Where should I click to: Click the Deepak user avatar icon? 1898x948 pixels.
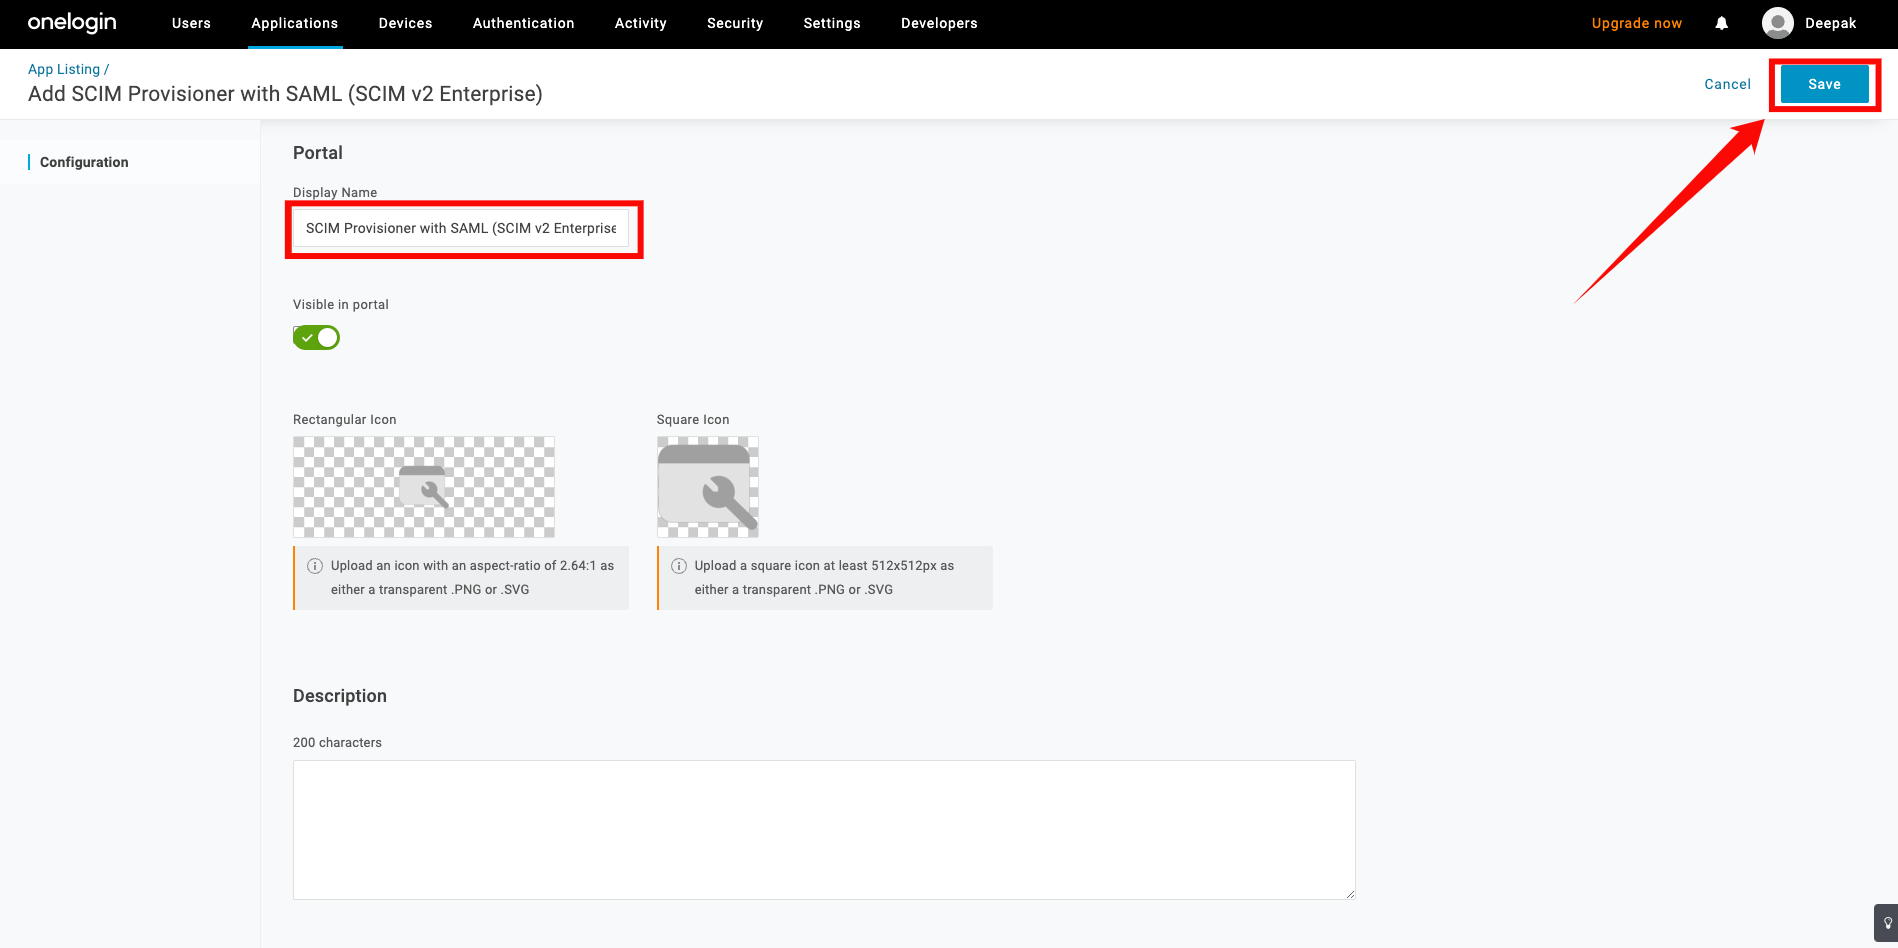coord(1778,23)
